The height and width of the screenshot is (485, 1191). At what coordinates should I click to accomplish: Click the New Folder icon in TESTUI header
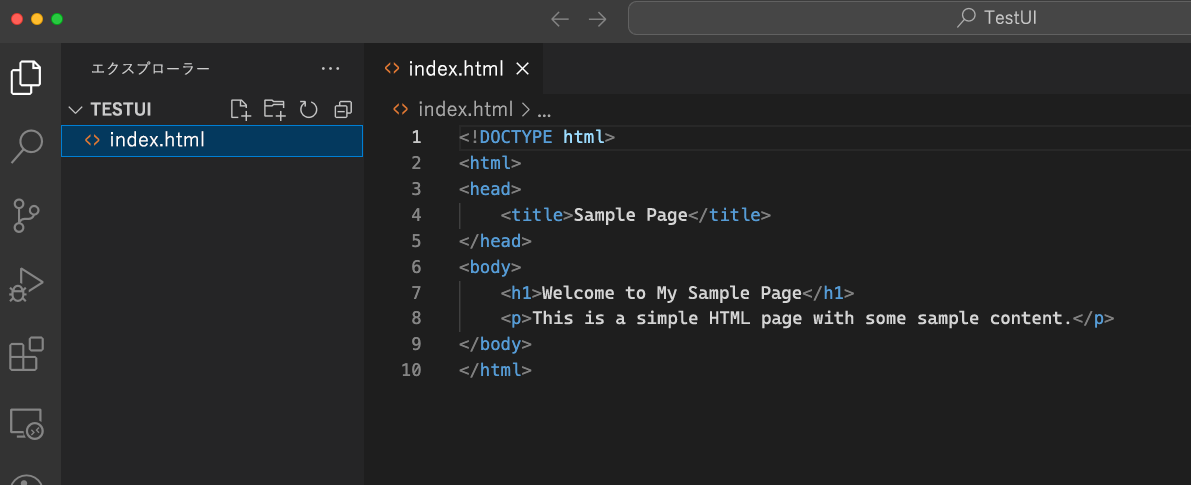275,110
